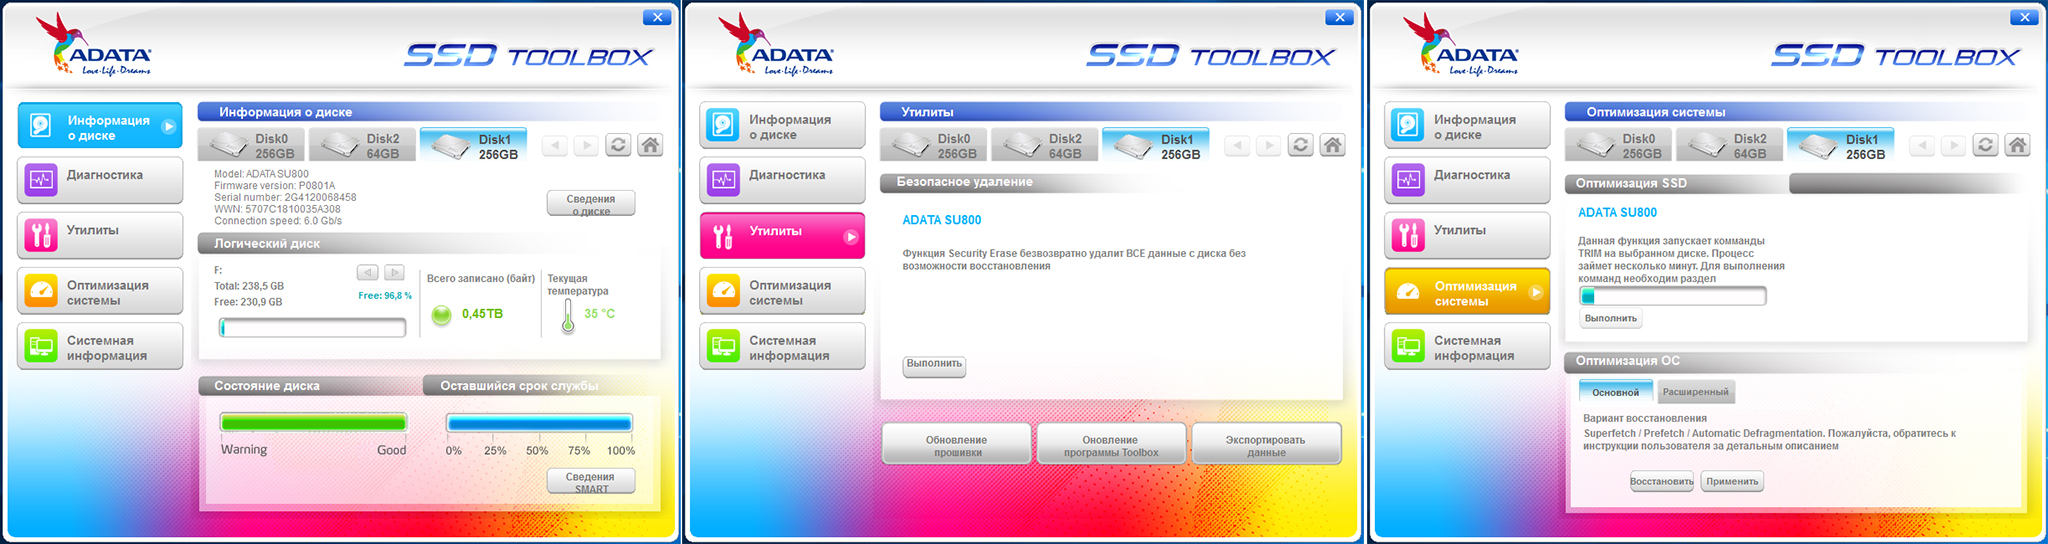The width and height of the screenshot is (2048, 544).
Task: Click refresh icon in the right window
Action: coord(1985,145)
